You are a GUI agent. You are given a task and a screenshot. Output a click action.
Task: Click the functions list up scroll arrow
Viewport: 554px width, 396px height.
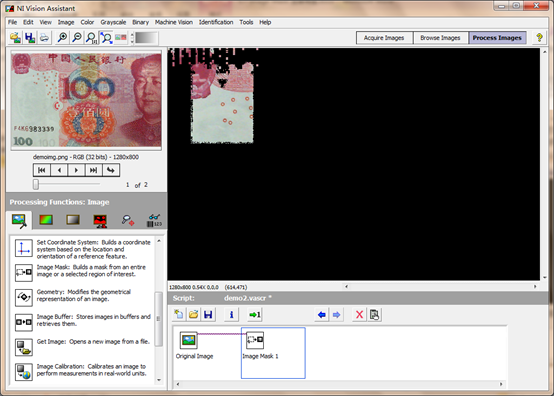(159, 241)
